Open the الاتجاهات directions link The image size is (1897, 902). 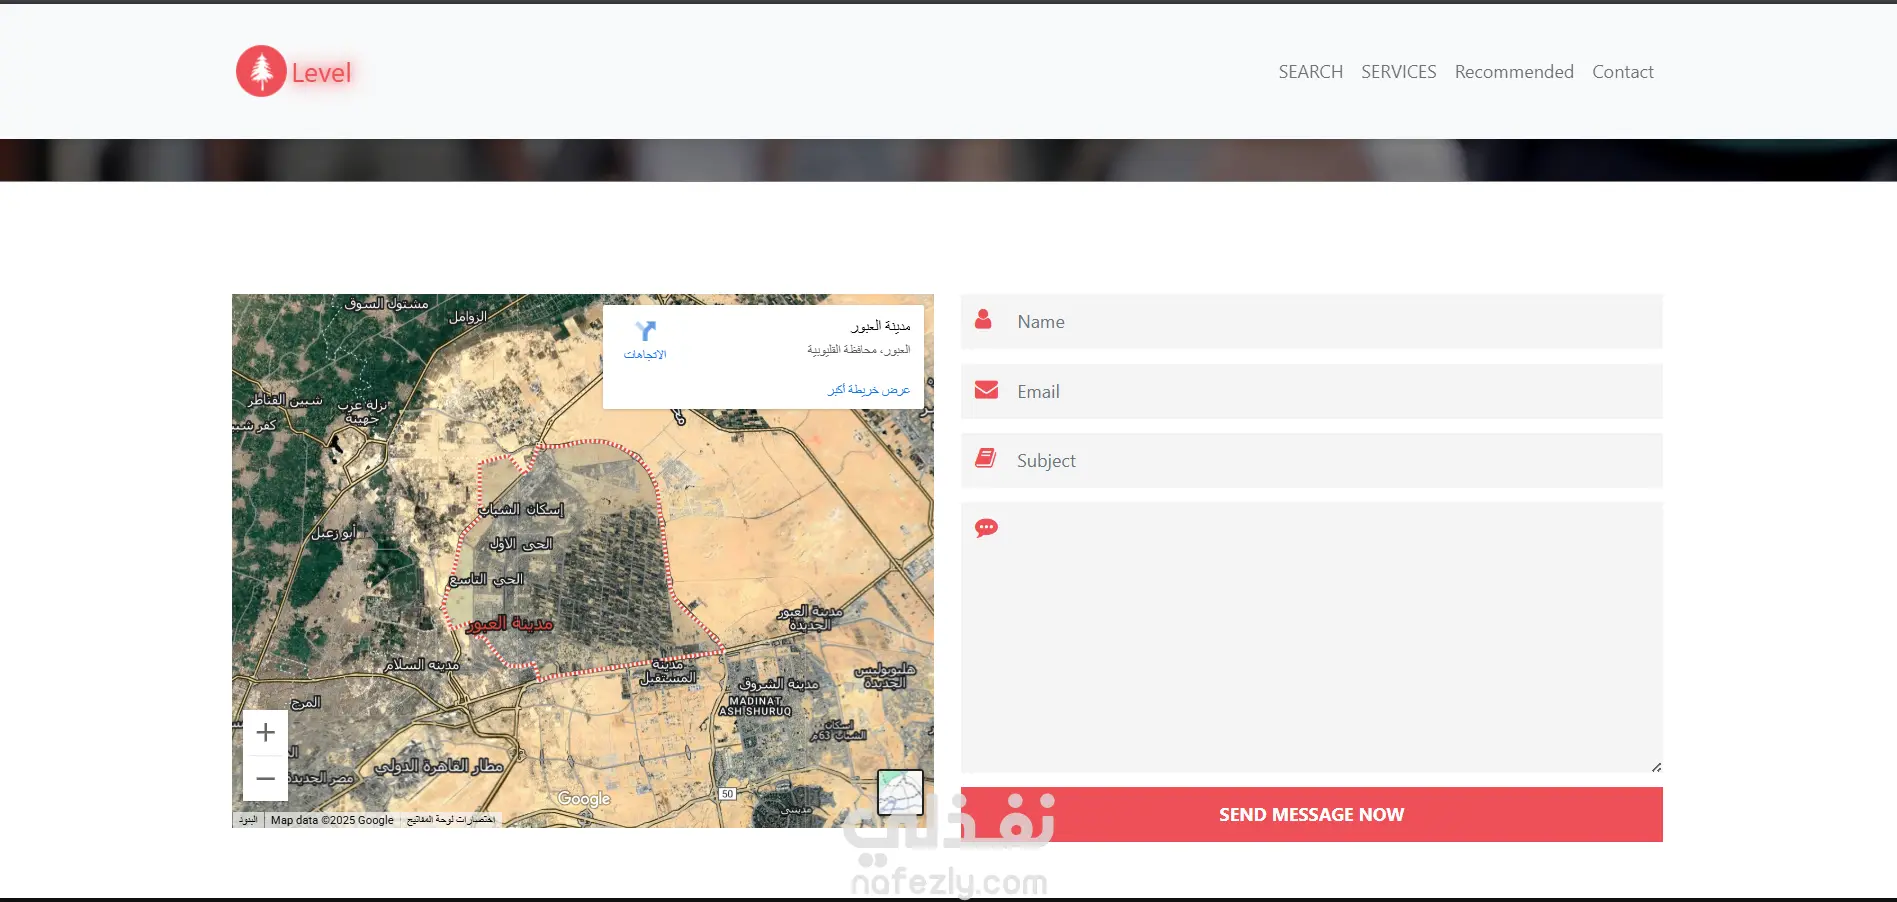coord(645,355)
